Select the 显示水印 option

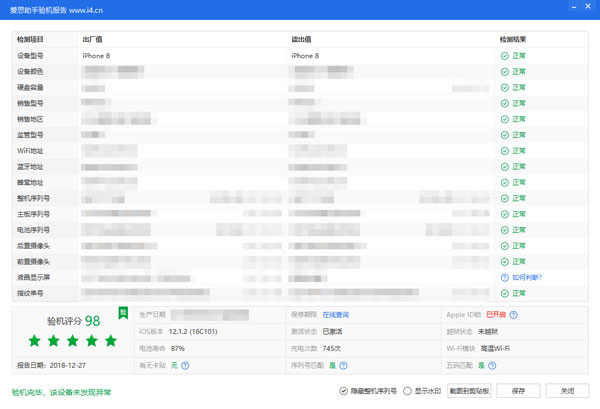point(408,391)
